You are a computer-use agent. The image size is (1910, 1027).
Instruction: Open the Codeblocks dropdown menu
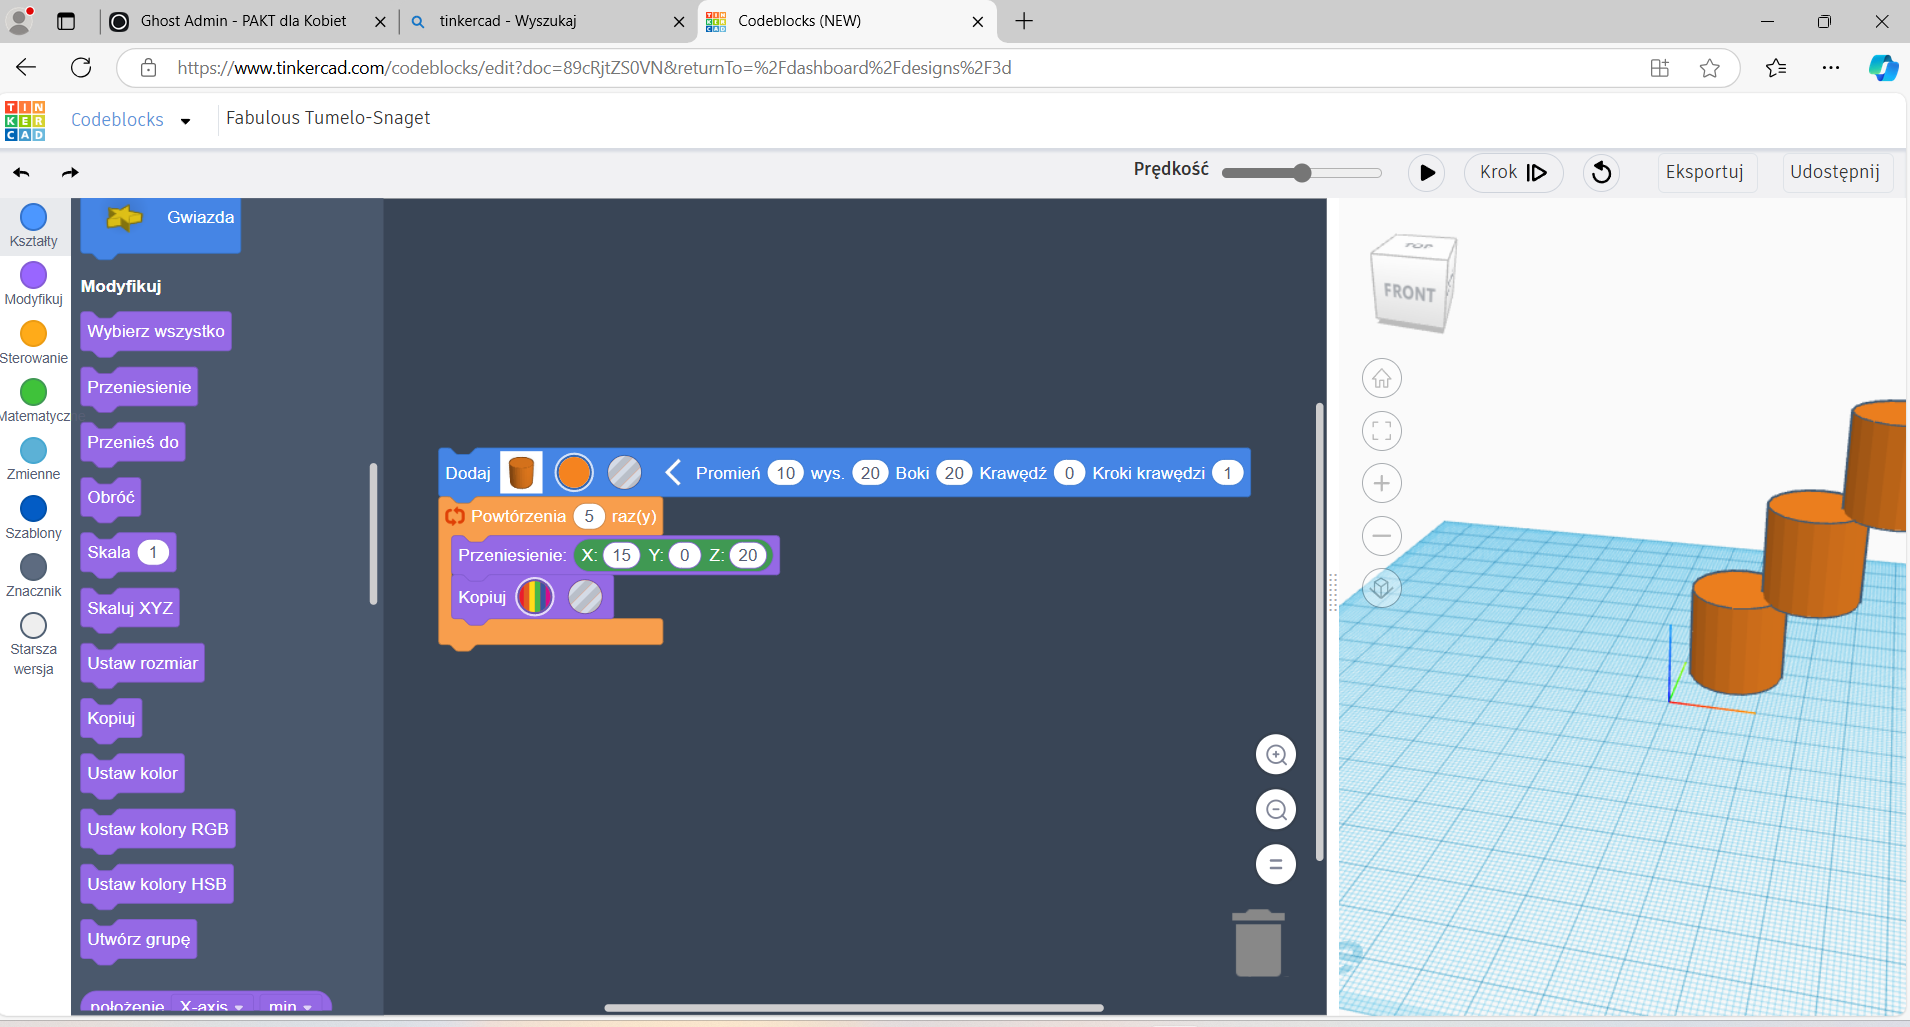point(131,120)
